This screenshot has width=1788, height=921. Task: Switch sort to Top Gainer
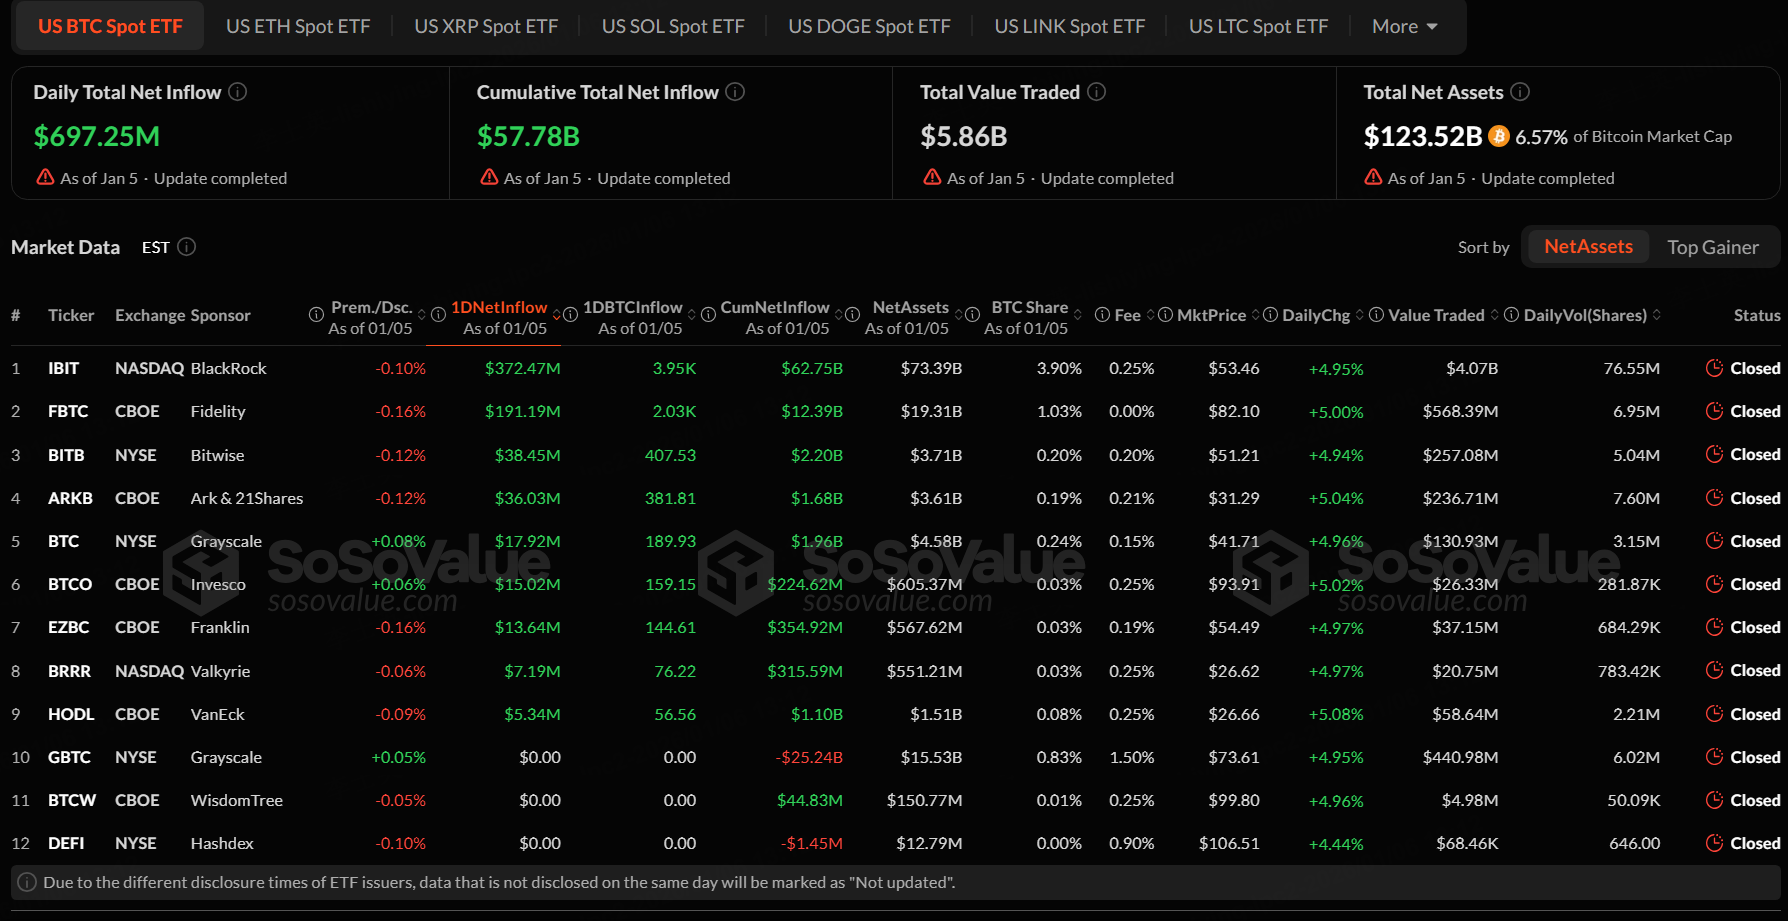1712,247
